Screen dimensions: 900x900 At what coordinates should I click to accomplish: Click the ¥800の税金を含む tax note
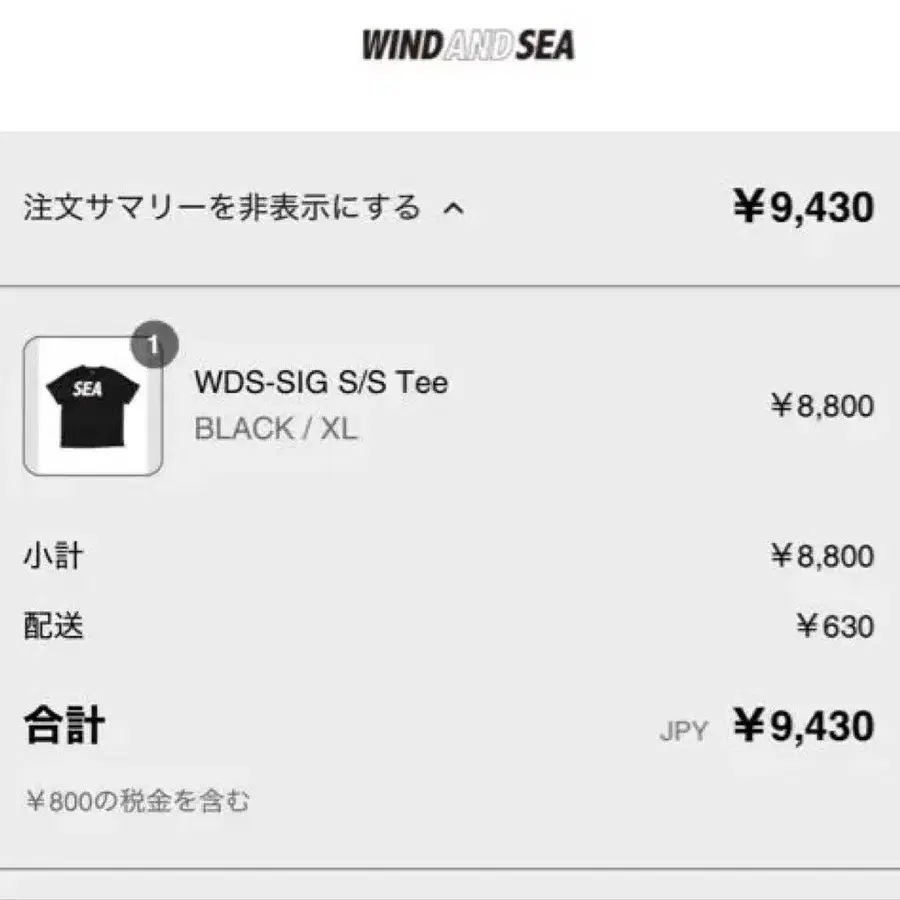138,801
